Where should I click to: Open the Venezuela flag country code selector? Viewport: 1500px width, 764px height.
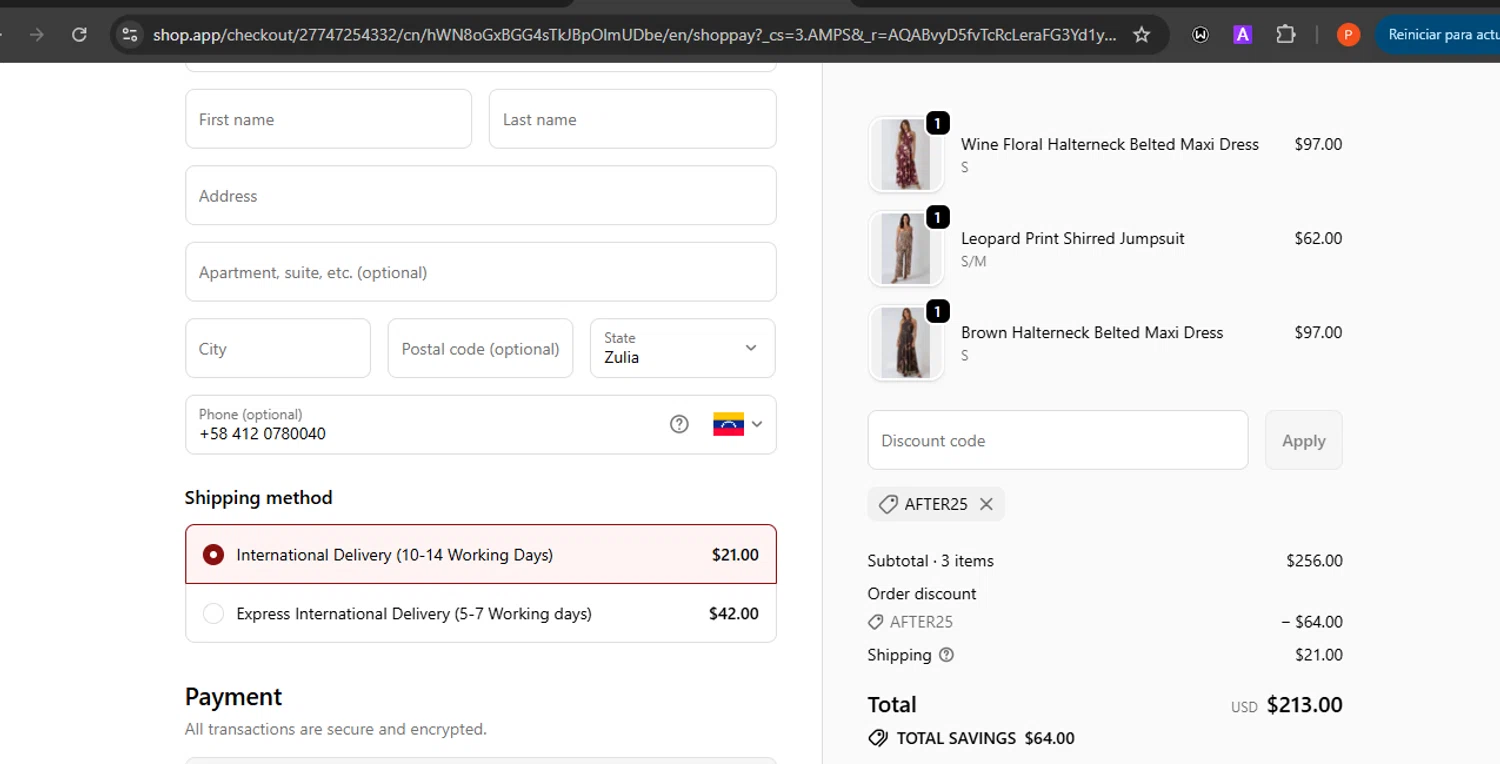pyautogui.click(x=738, y=424)
